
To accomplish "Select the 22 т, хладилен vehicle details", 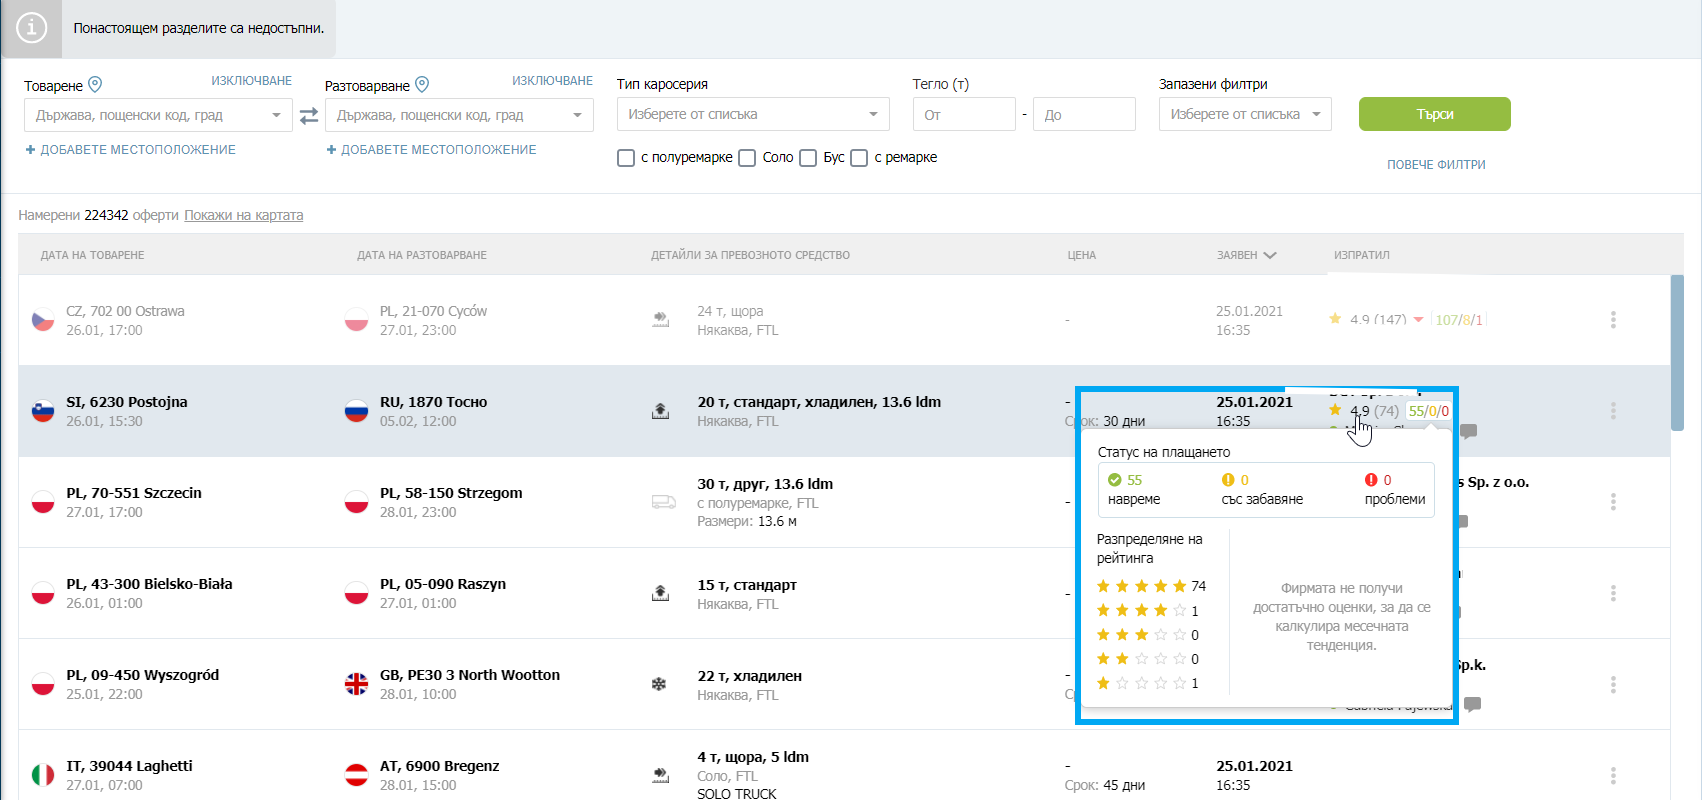I will [x=749, y=685].
